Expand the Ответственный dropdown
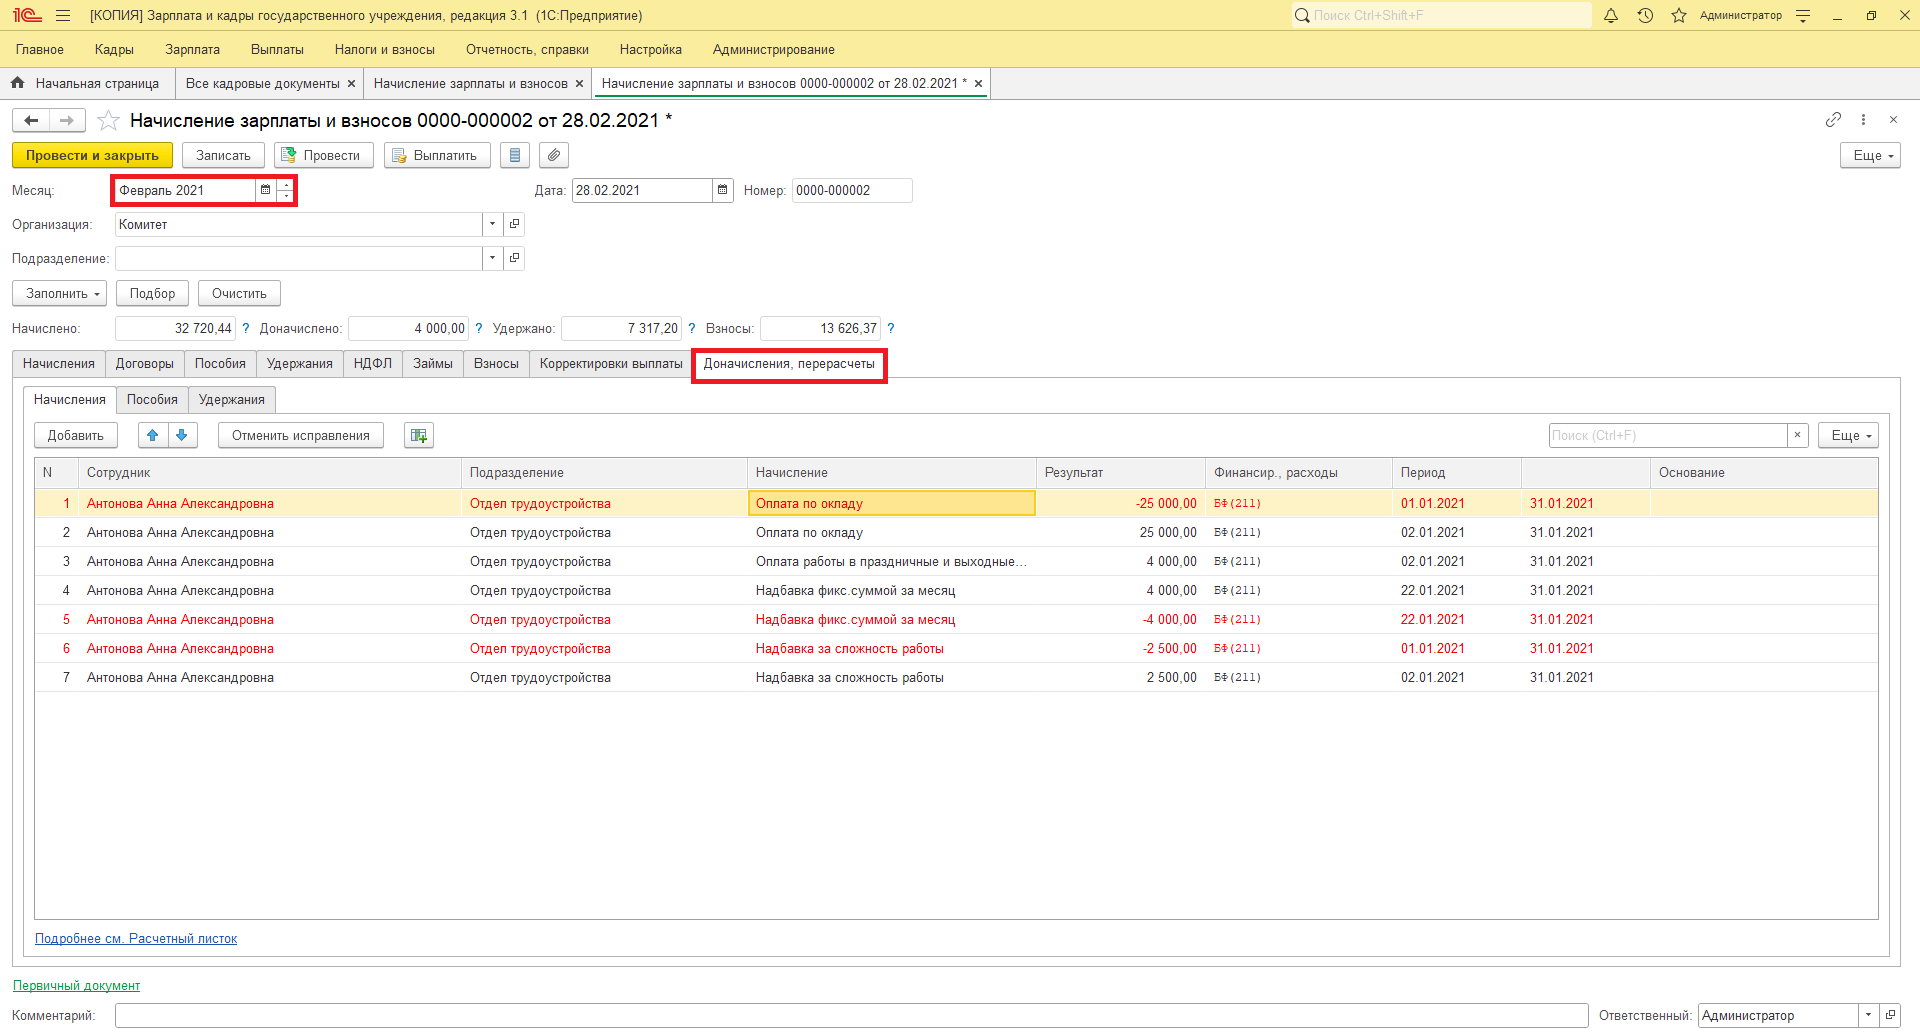Viewport: 1920px width, 1034px height. coord(1868,1015)
